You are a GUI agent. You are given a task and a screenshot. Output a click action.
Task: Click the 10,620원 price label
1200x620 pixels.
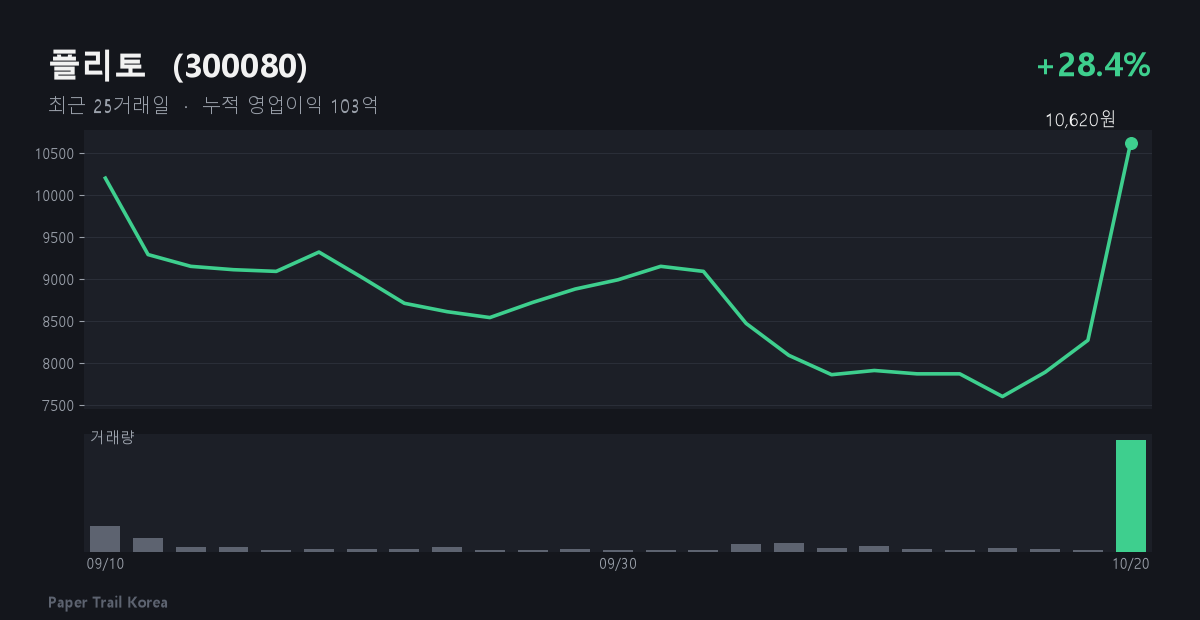pos(1080,120)
